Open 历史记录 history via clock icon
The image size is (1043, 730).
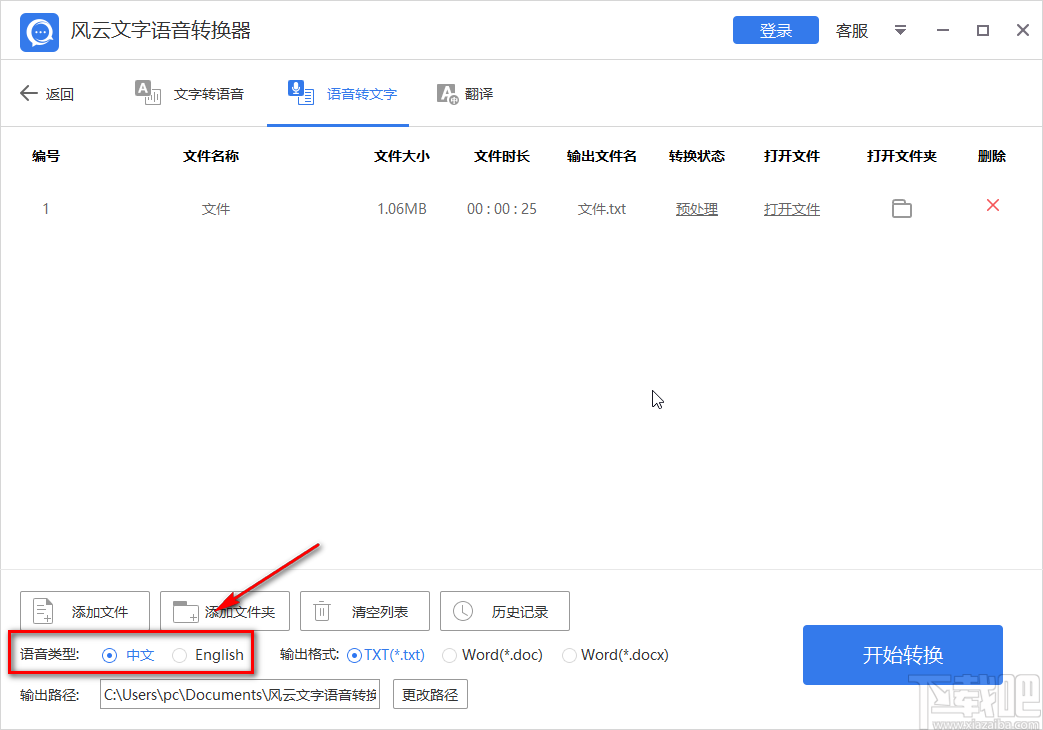click(x=461, y=611)
